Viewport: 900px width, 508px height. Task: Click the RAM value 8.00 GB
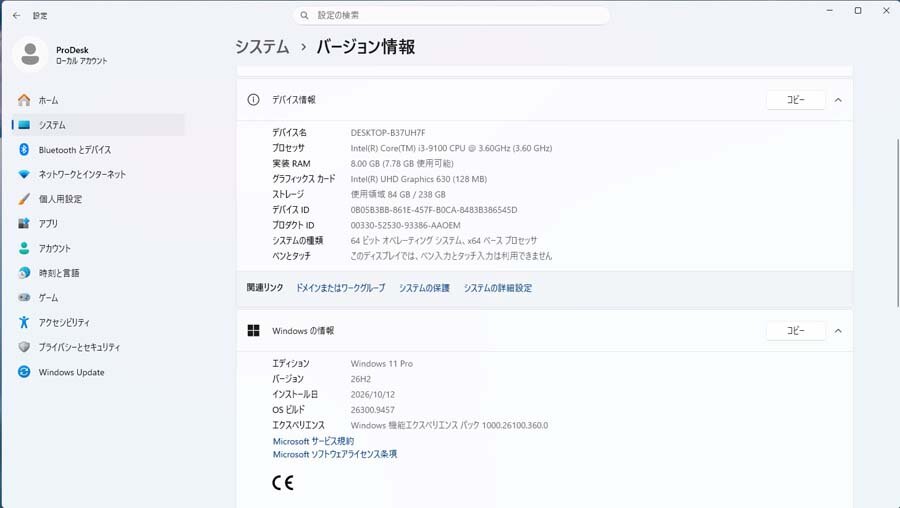(x=402, y=164)
